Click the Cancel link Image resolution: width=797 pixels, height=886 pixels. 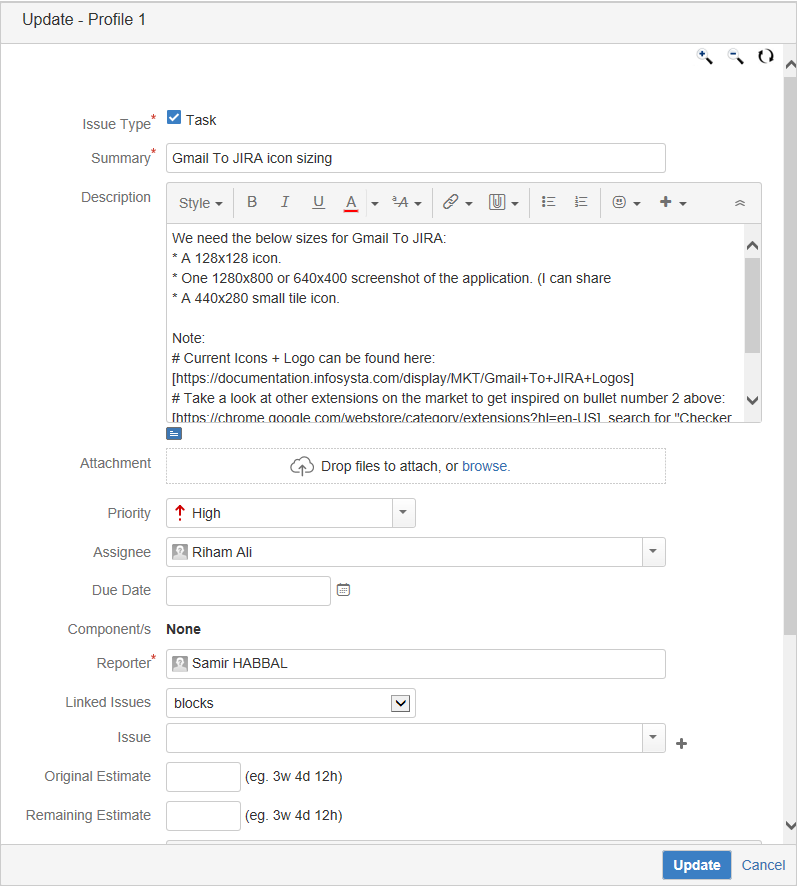pos(763,865)
